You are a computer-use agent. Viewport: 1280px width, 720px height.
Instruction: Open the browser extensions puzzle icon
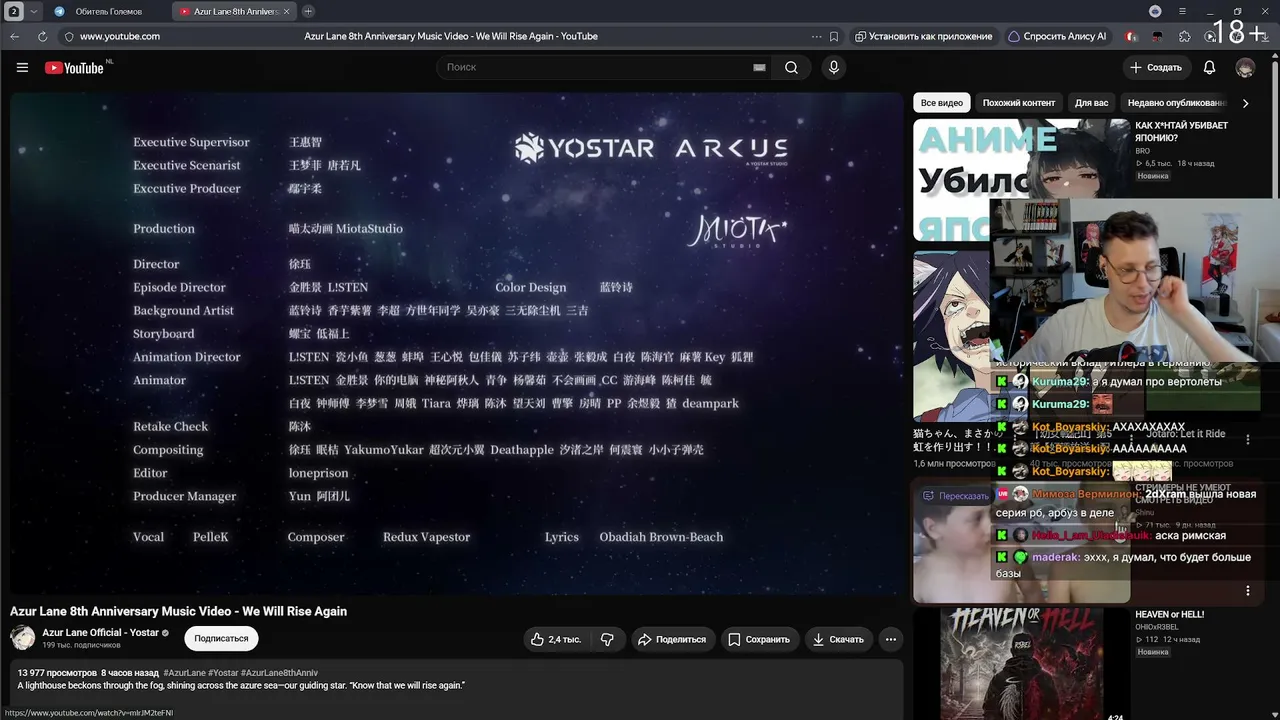[x=1185, y=36]
